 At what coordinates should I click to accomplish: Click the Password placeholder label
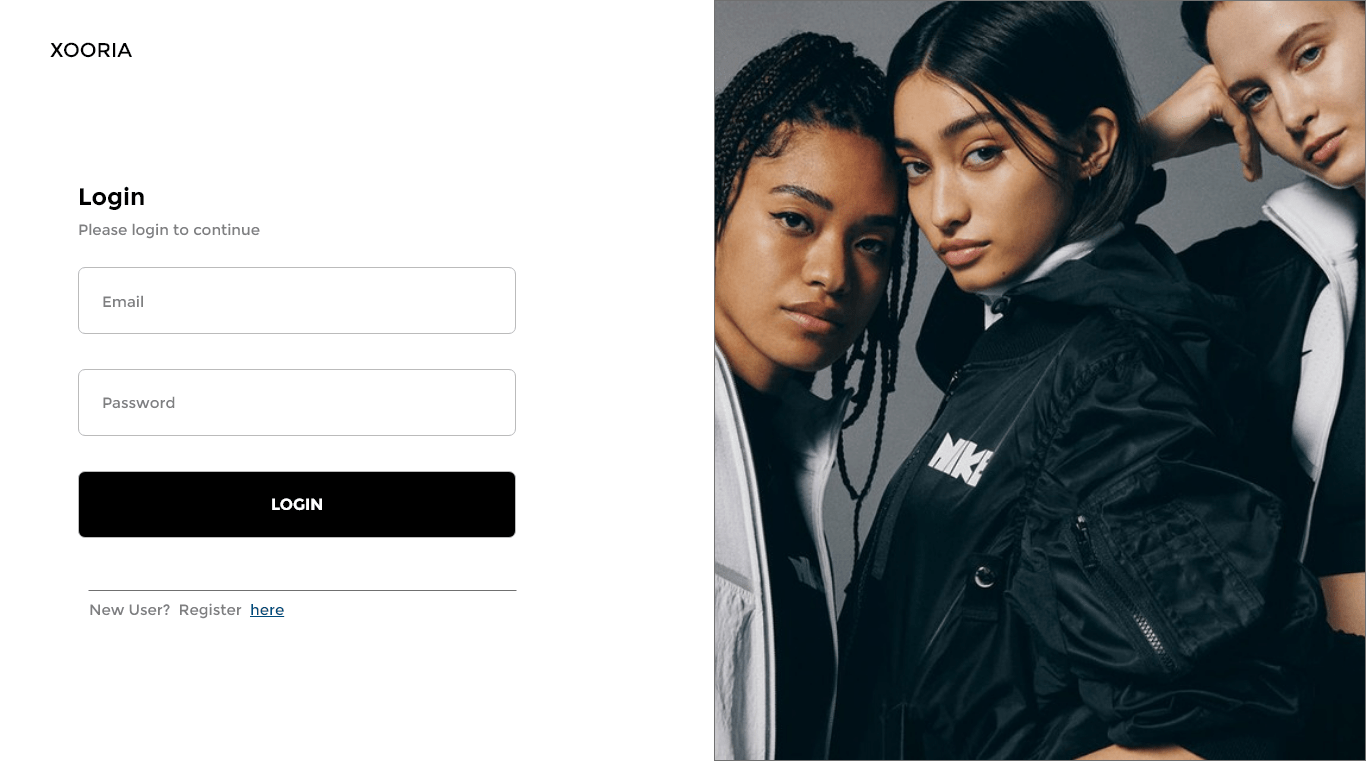[138, 403]
